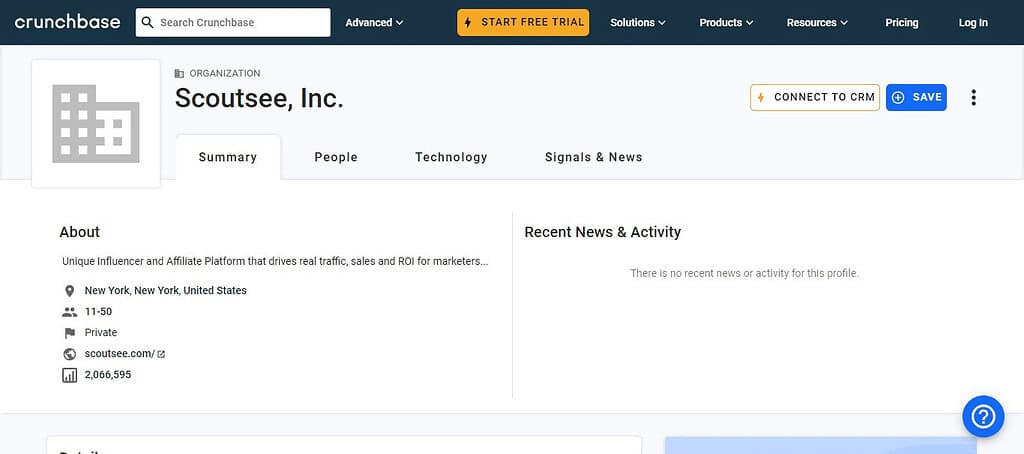
Task: Open the three-dot more options menu
Action: 974,97
